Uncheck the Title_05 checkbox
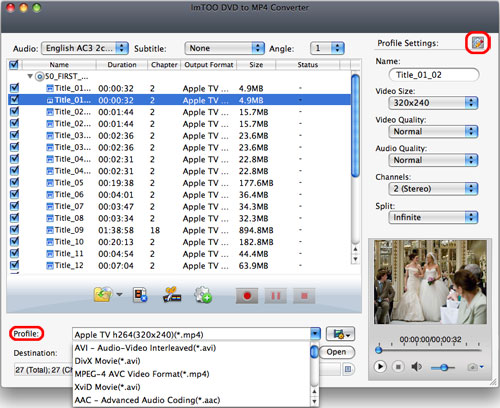 coord(14,182)
